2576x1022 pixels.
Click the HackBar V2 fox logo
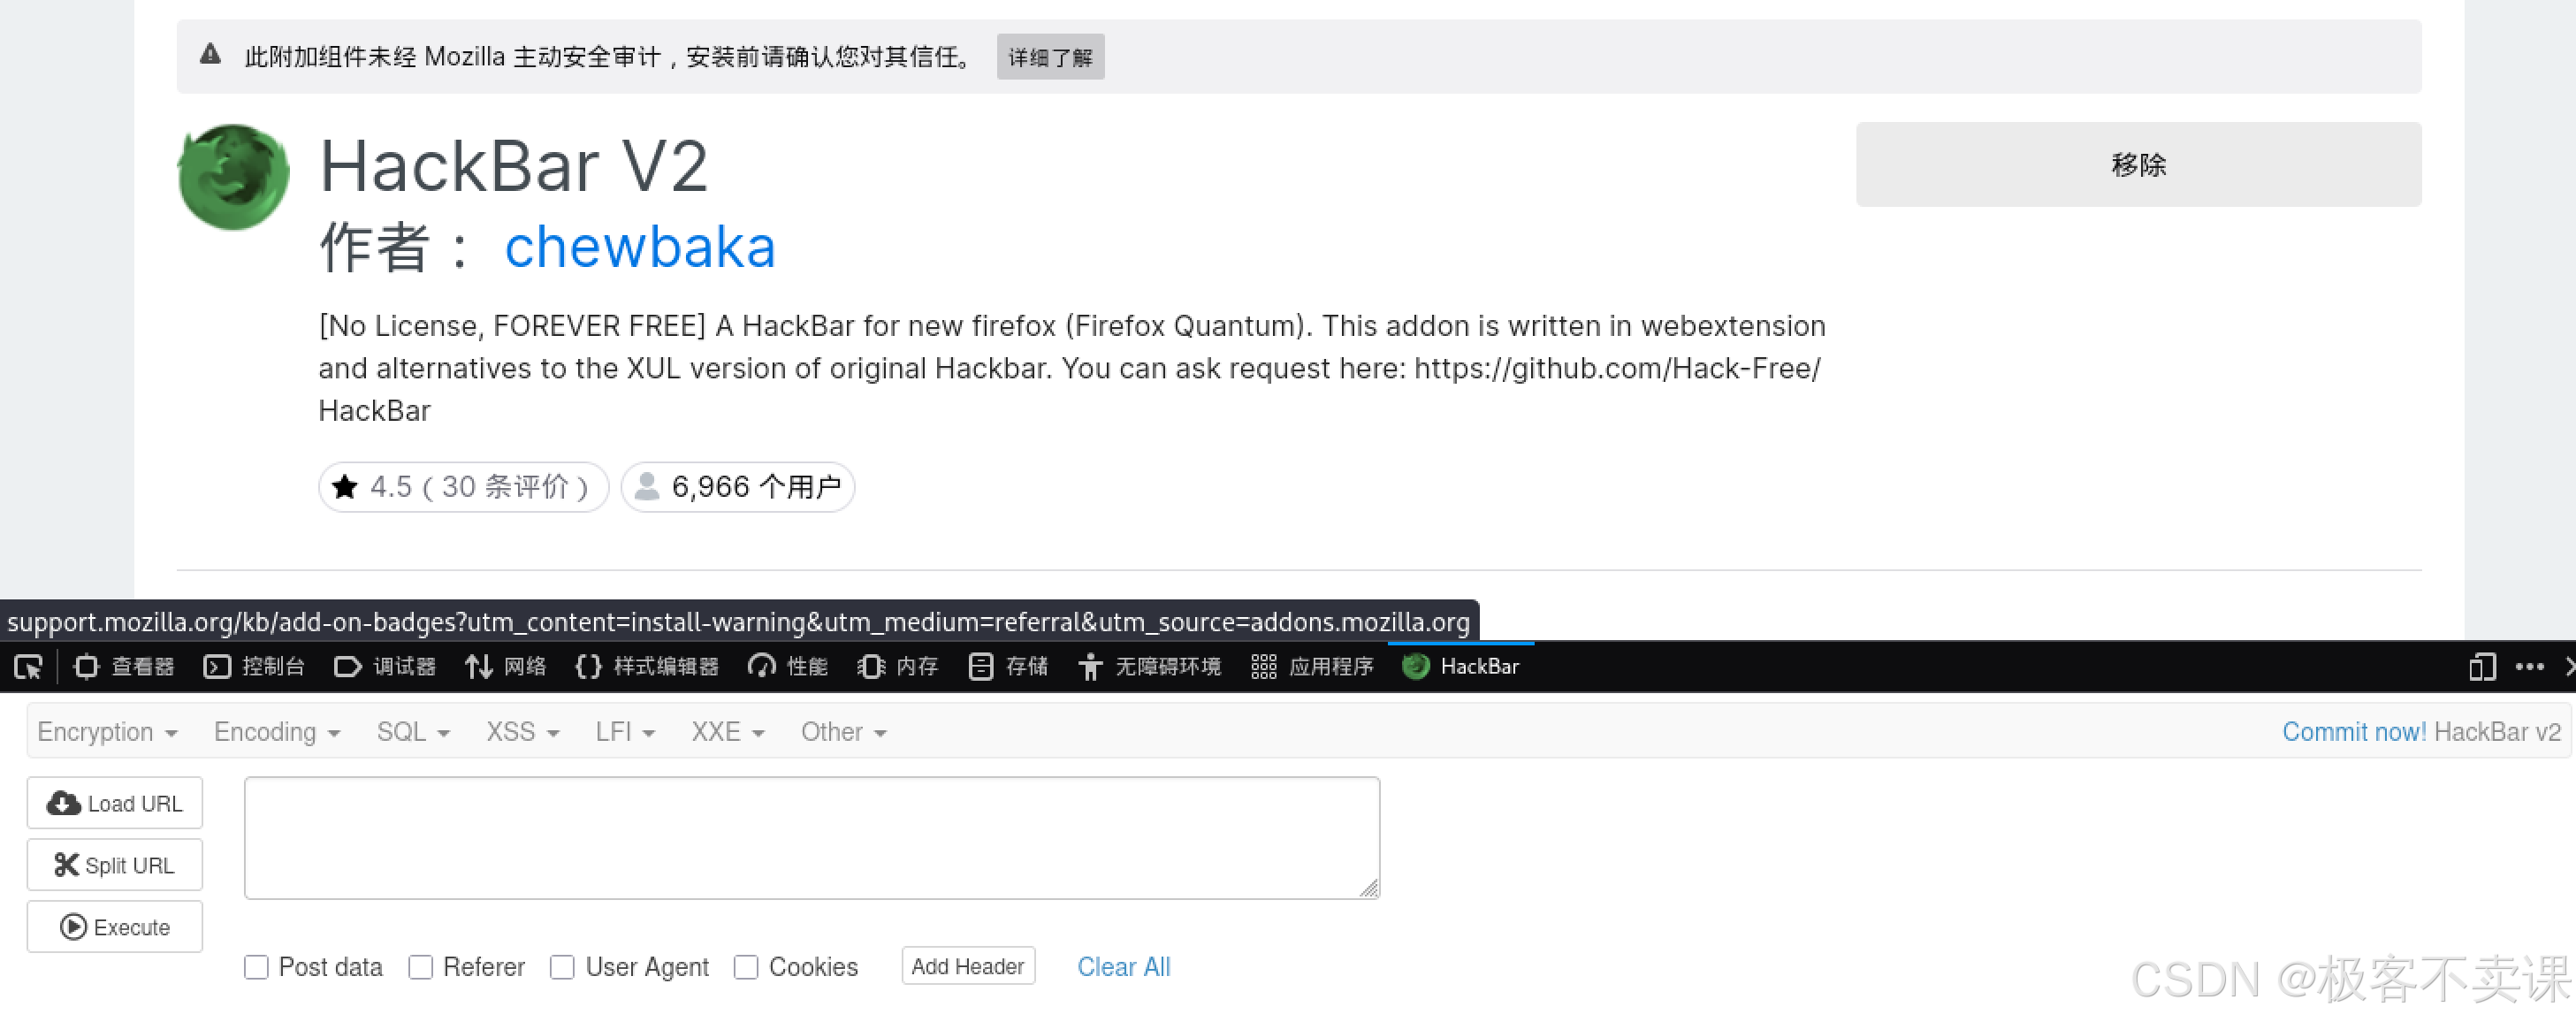click(233, 177)
